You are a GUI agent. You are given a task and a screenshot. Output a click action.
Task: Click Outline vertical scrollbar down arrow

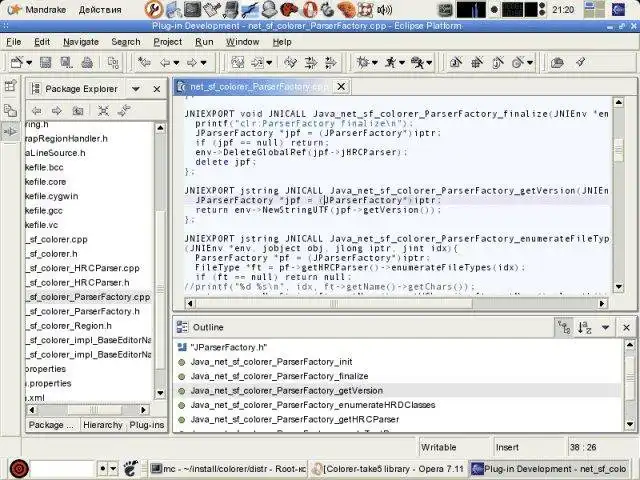pyautogui.click(x=630, y=424)
